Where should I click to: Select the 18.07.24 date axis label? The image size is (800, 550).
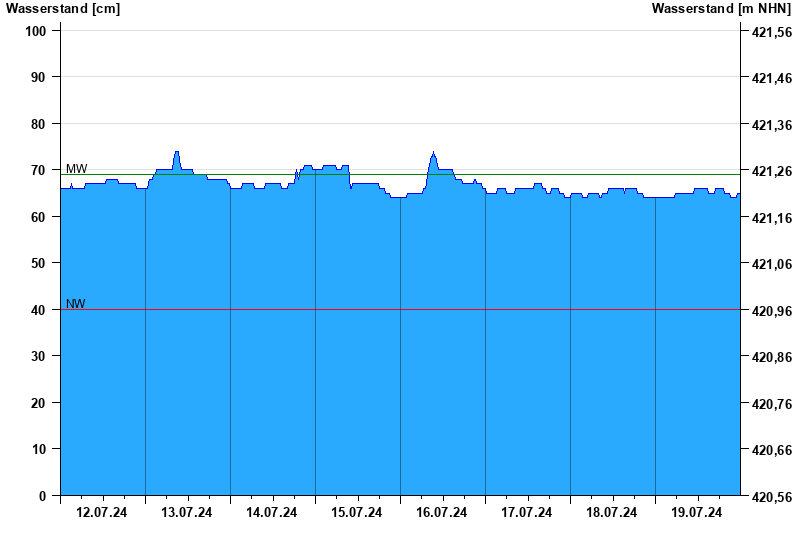click(x=611, y=512)
